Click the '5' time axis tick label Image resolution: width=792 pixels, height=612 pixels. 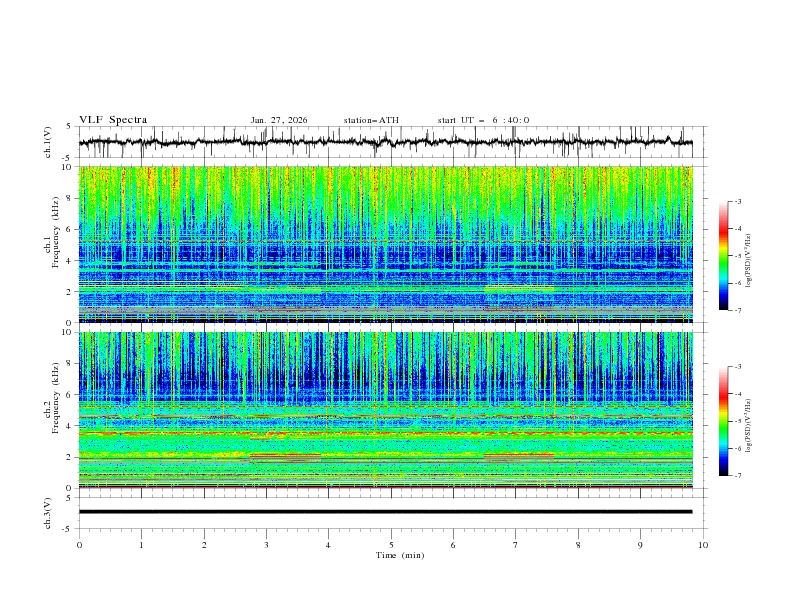391,545
